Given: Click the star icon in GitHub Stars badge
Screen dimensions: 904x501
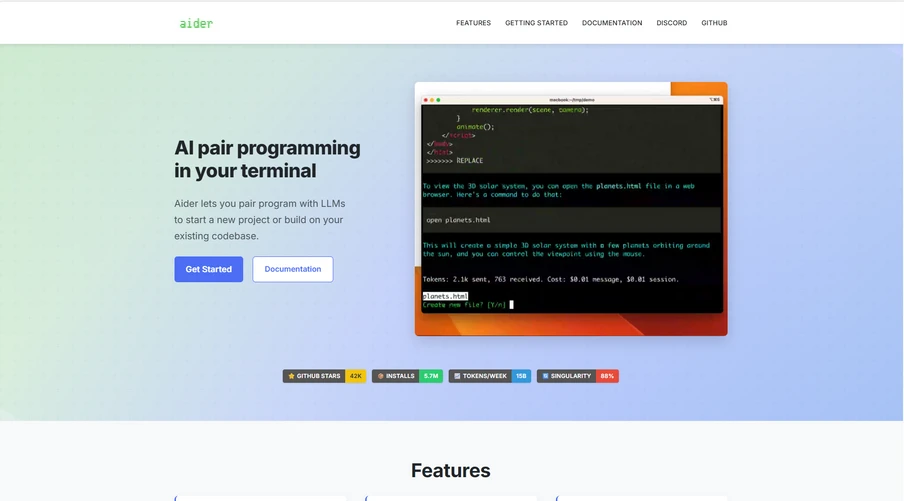Looking at the screenshot, I should tap(291, 376).
